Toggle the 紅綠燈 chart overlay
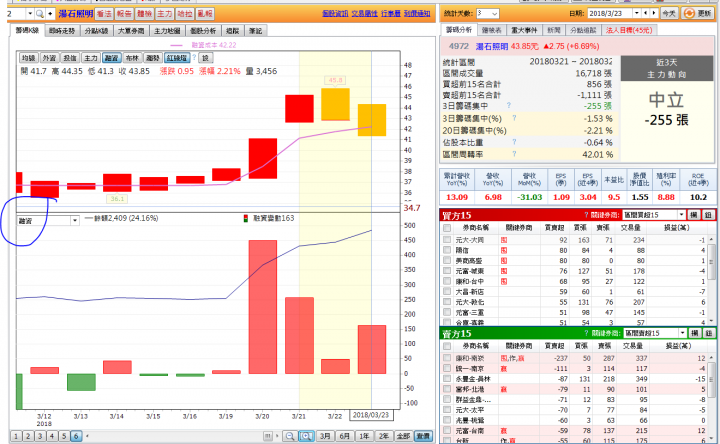 coord(177,58)
